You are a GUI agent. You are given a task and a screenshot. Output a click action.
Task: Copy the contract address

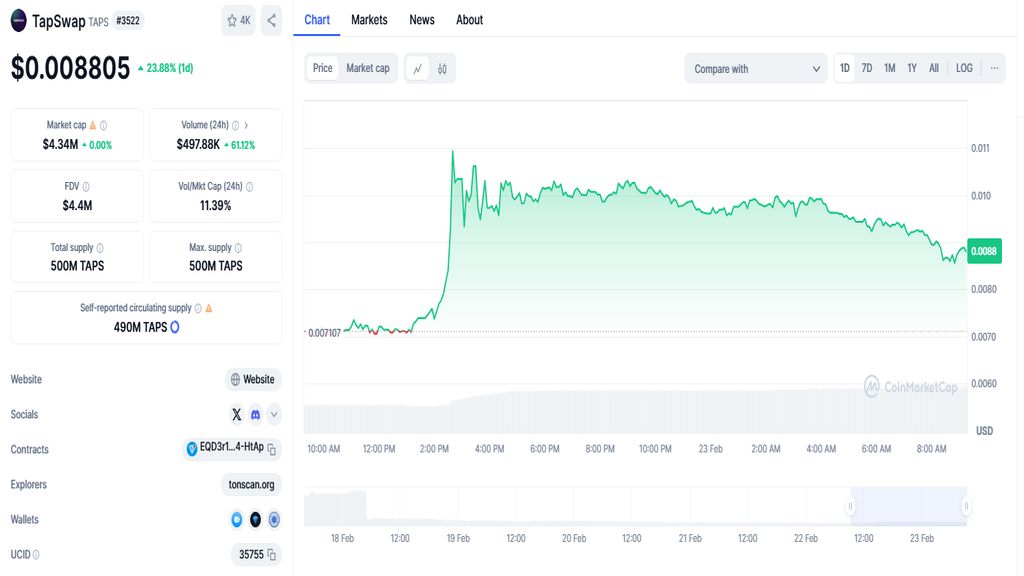tap(272, 450)
